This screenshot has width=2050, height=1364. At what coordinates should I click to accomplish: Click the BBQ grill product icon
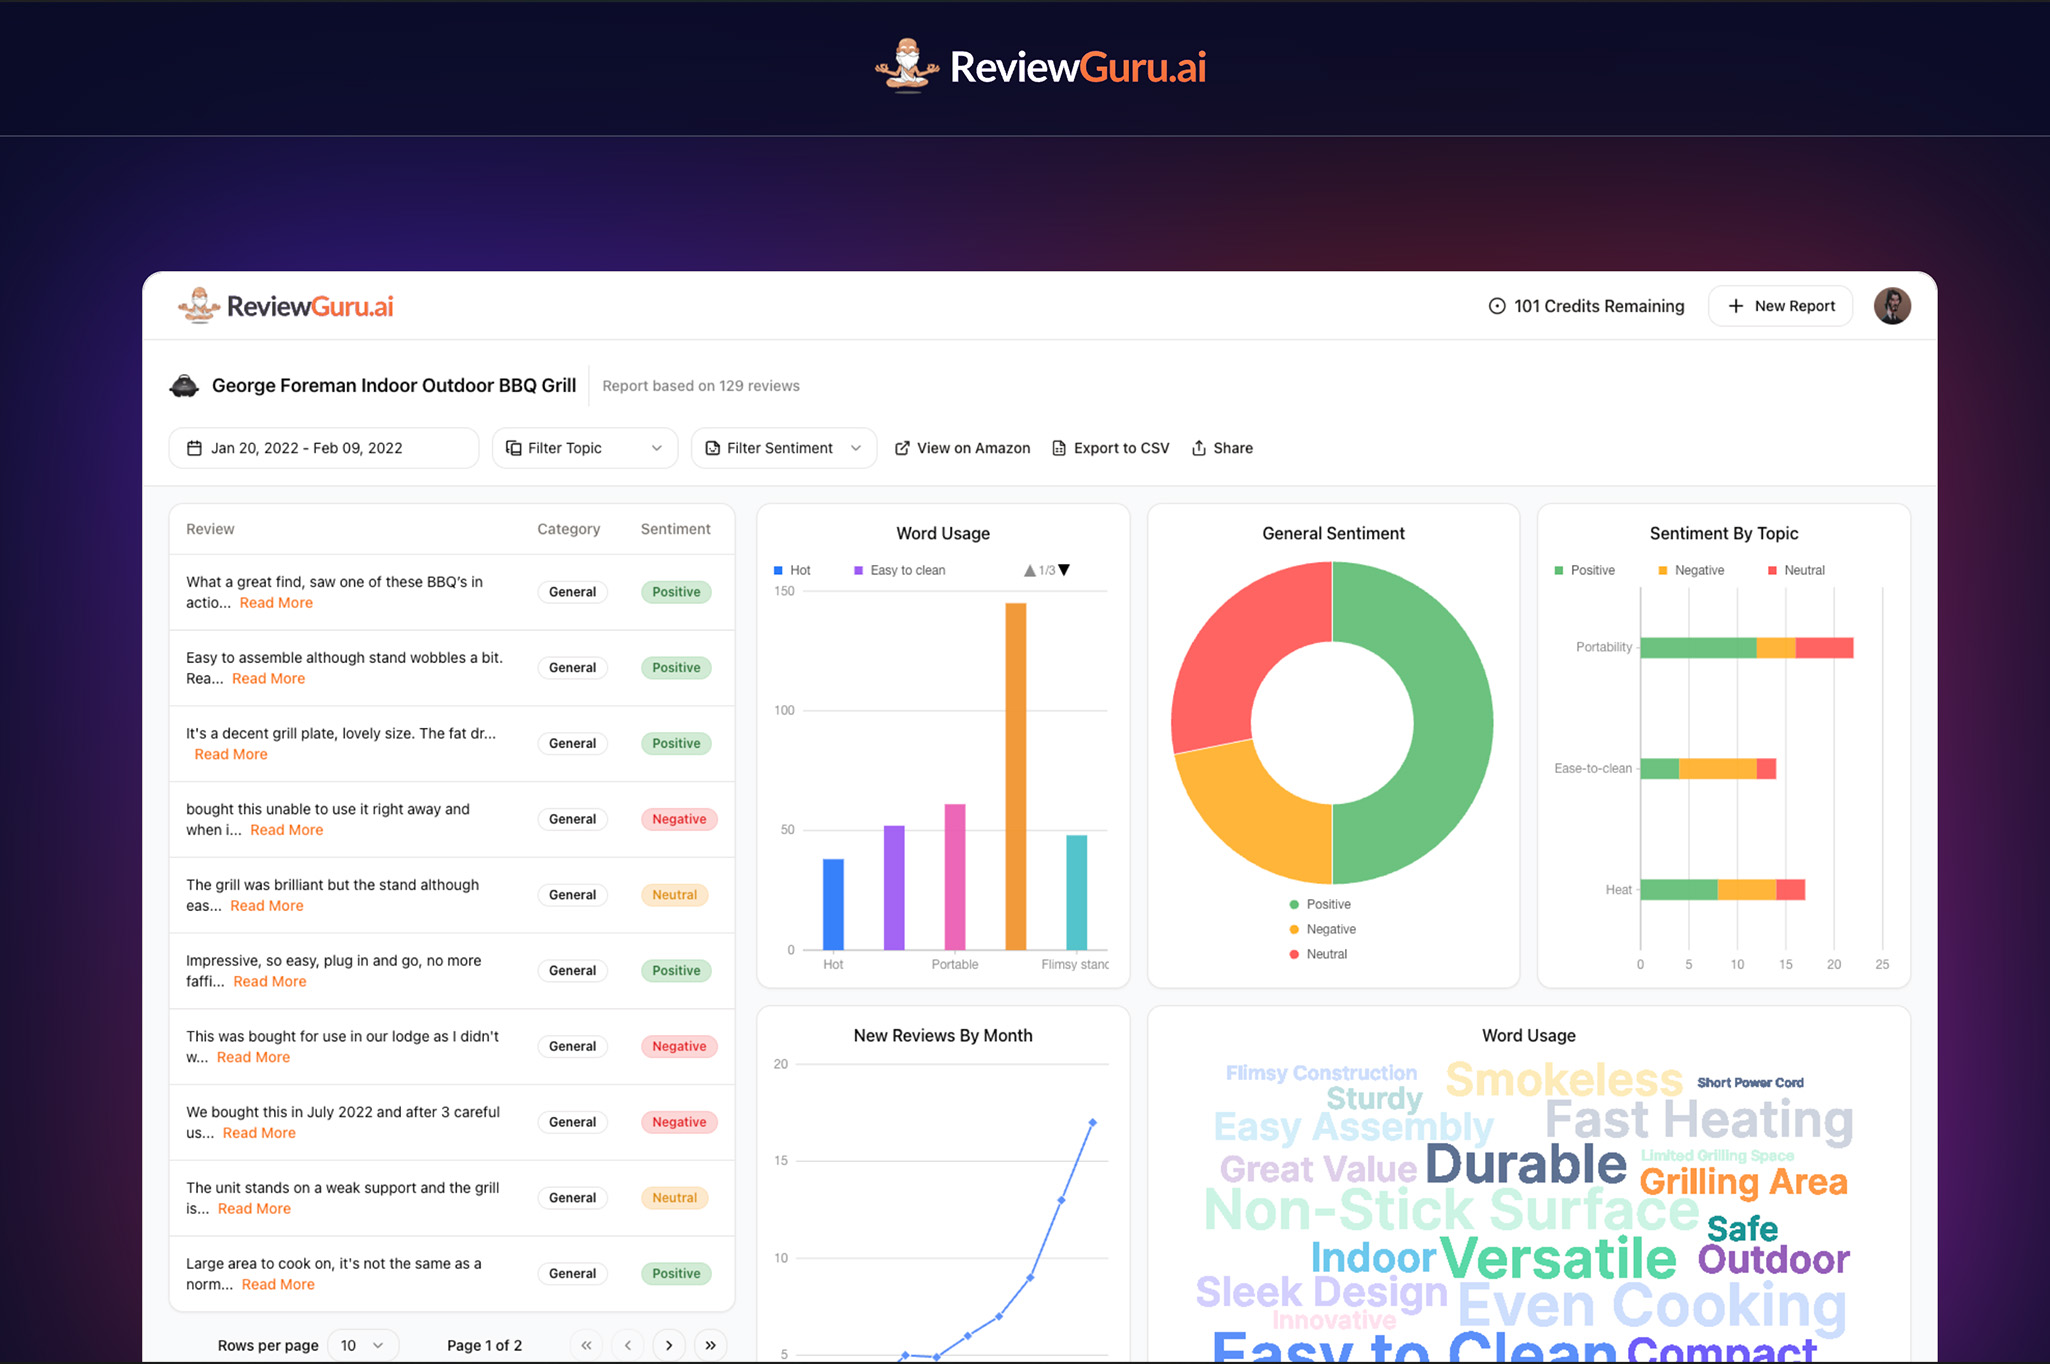pos(184,386)
